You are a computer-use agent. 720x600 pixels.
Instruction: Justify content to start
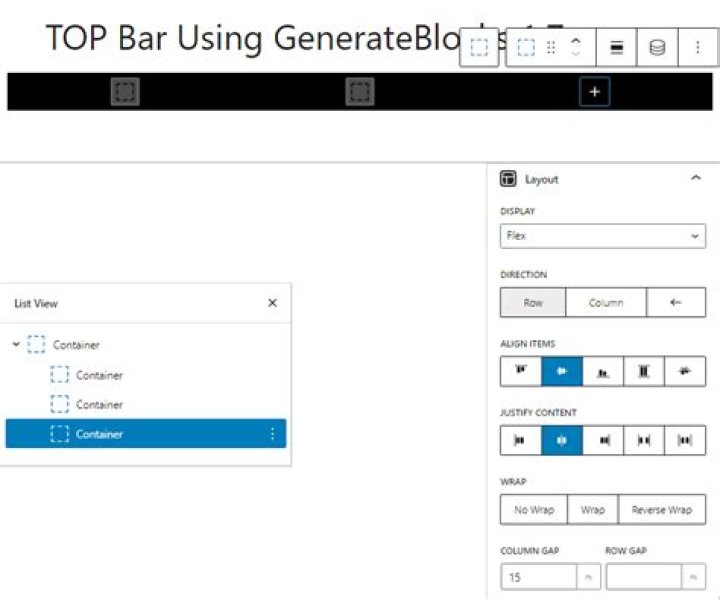click(521, 440)
